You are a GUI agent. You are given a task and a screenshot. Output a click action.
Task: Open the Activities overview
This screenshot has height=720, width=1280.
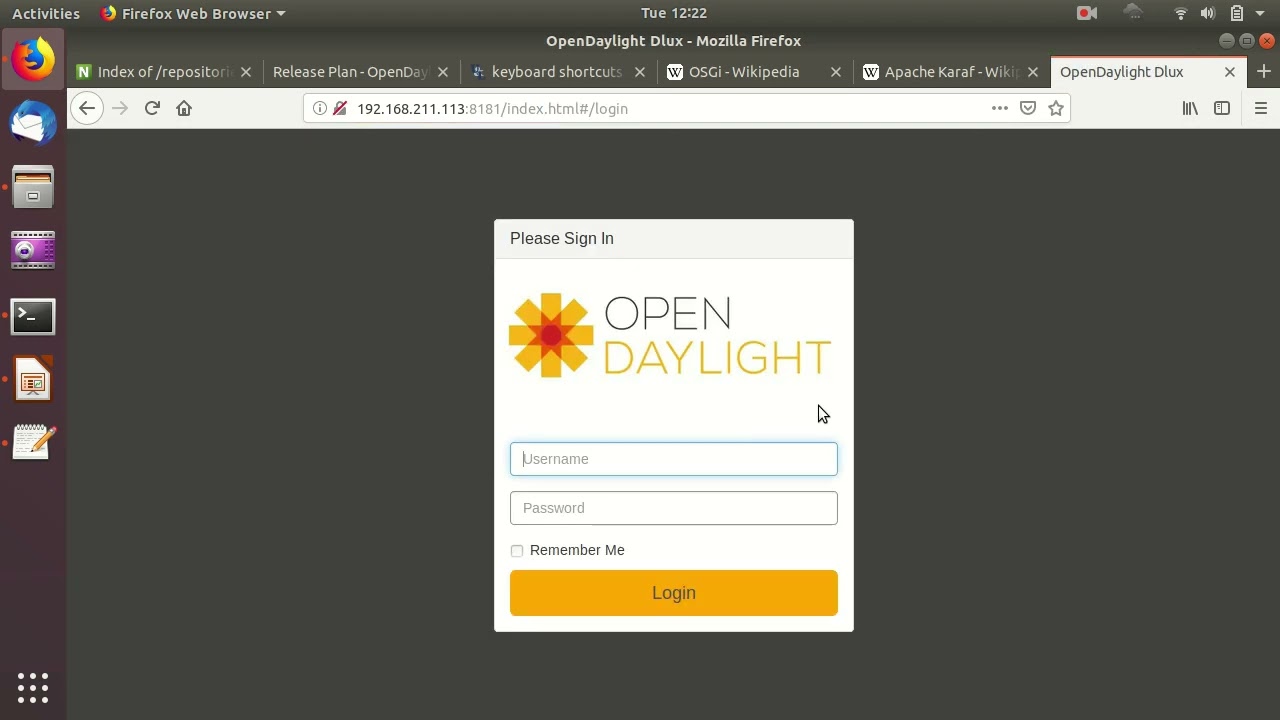46,13
